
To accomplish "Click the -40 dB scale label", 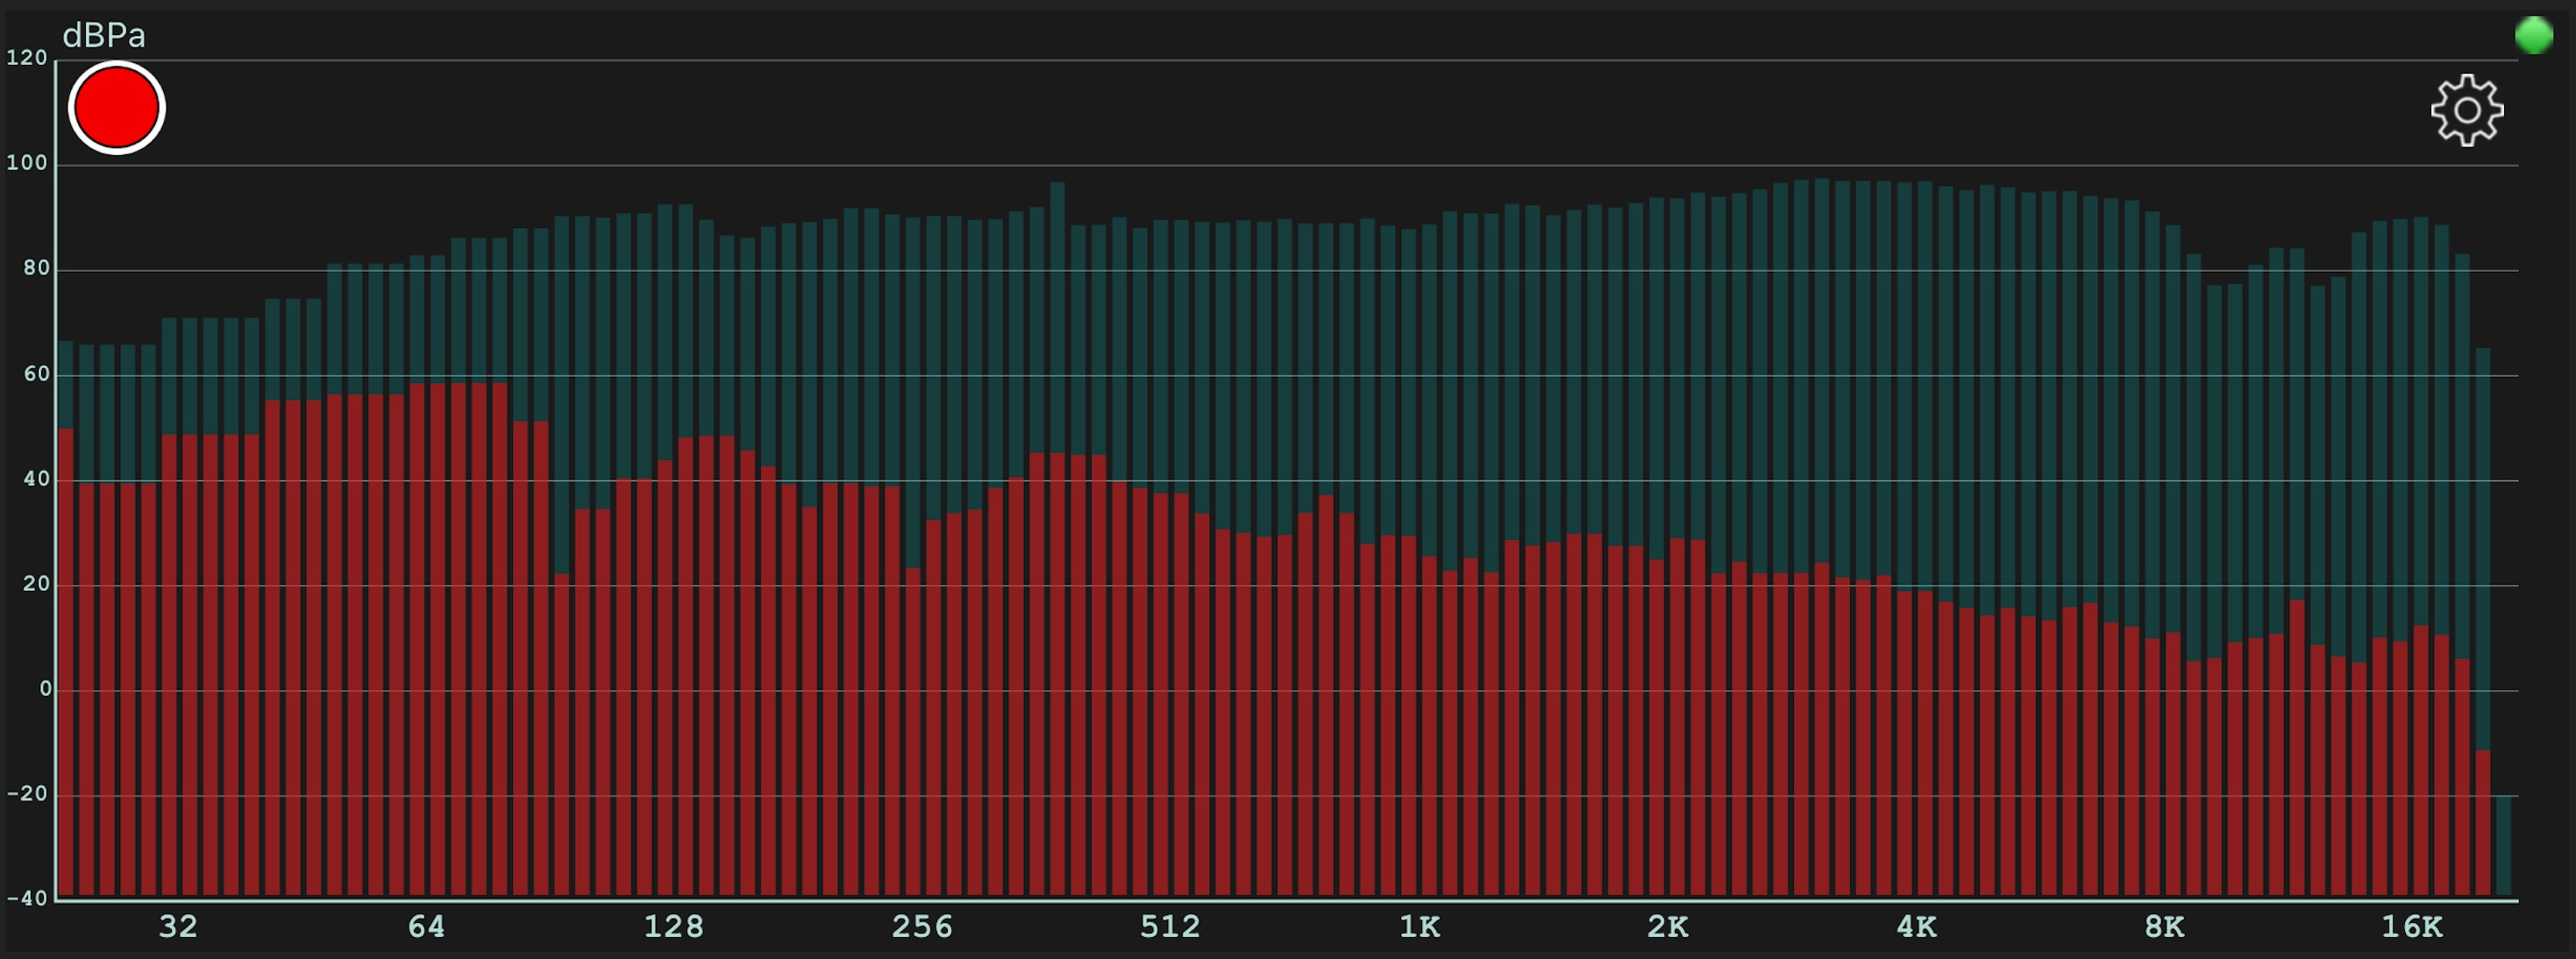I will [27, 898].
